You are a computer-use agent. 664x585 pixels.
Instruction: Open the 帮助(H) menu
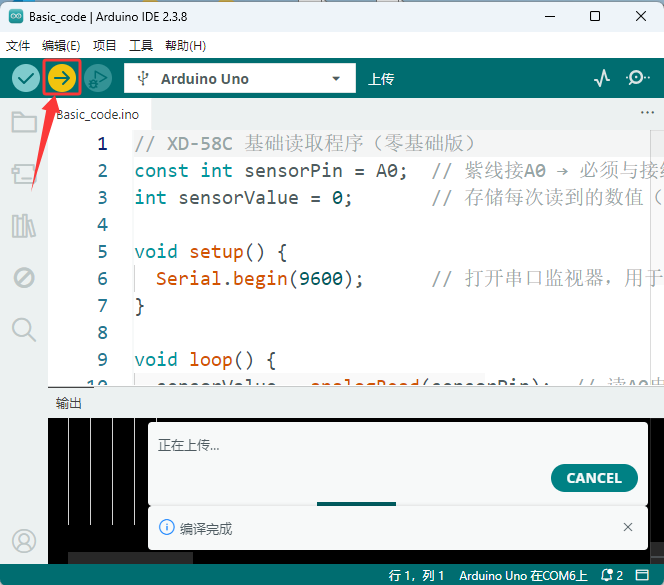[x=185, y=46]
